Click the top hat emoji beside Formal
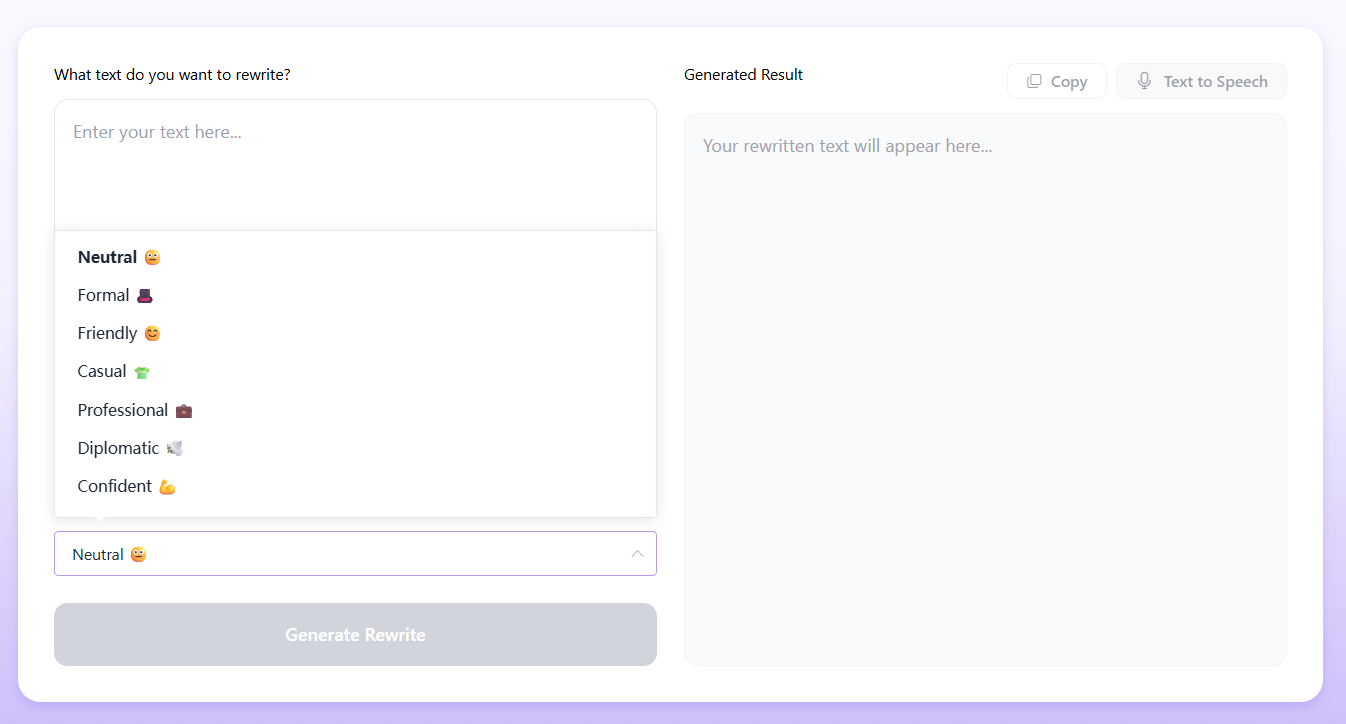The image size is (1346, 724). pos(145,295)
